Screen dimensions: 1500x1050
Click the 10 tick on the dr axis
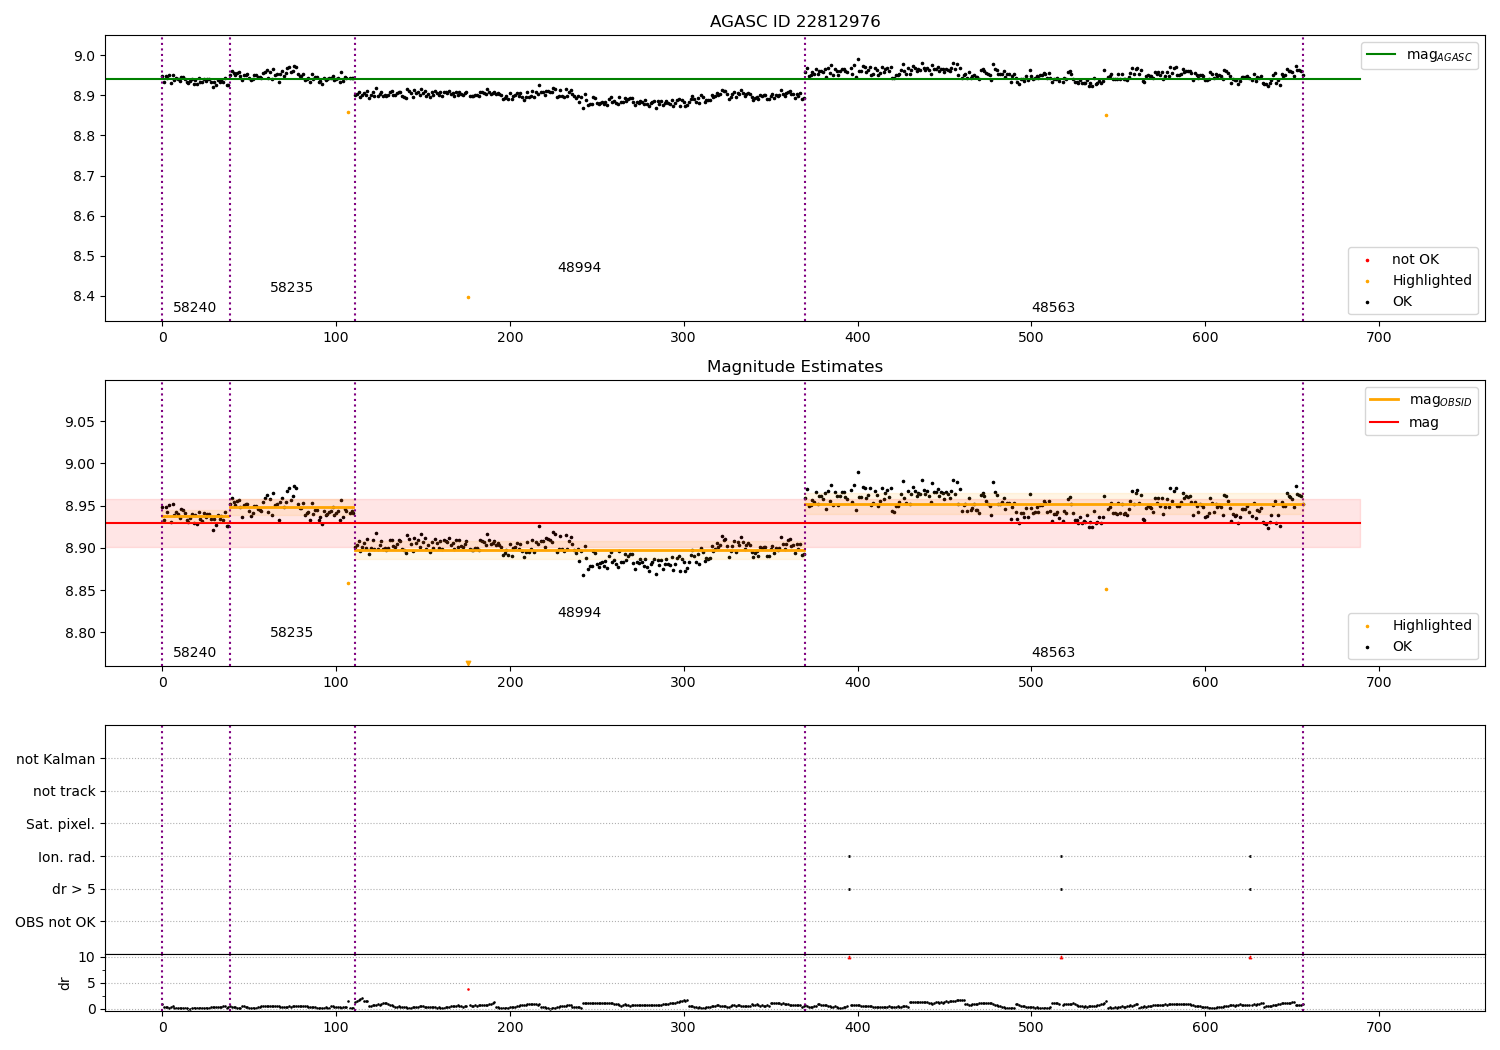click(x=87, y=958)
